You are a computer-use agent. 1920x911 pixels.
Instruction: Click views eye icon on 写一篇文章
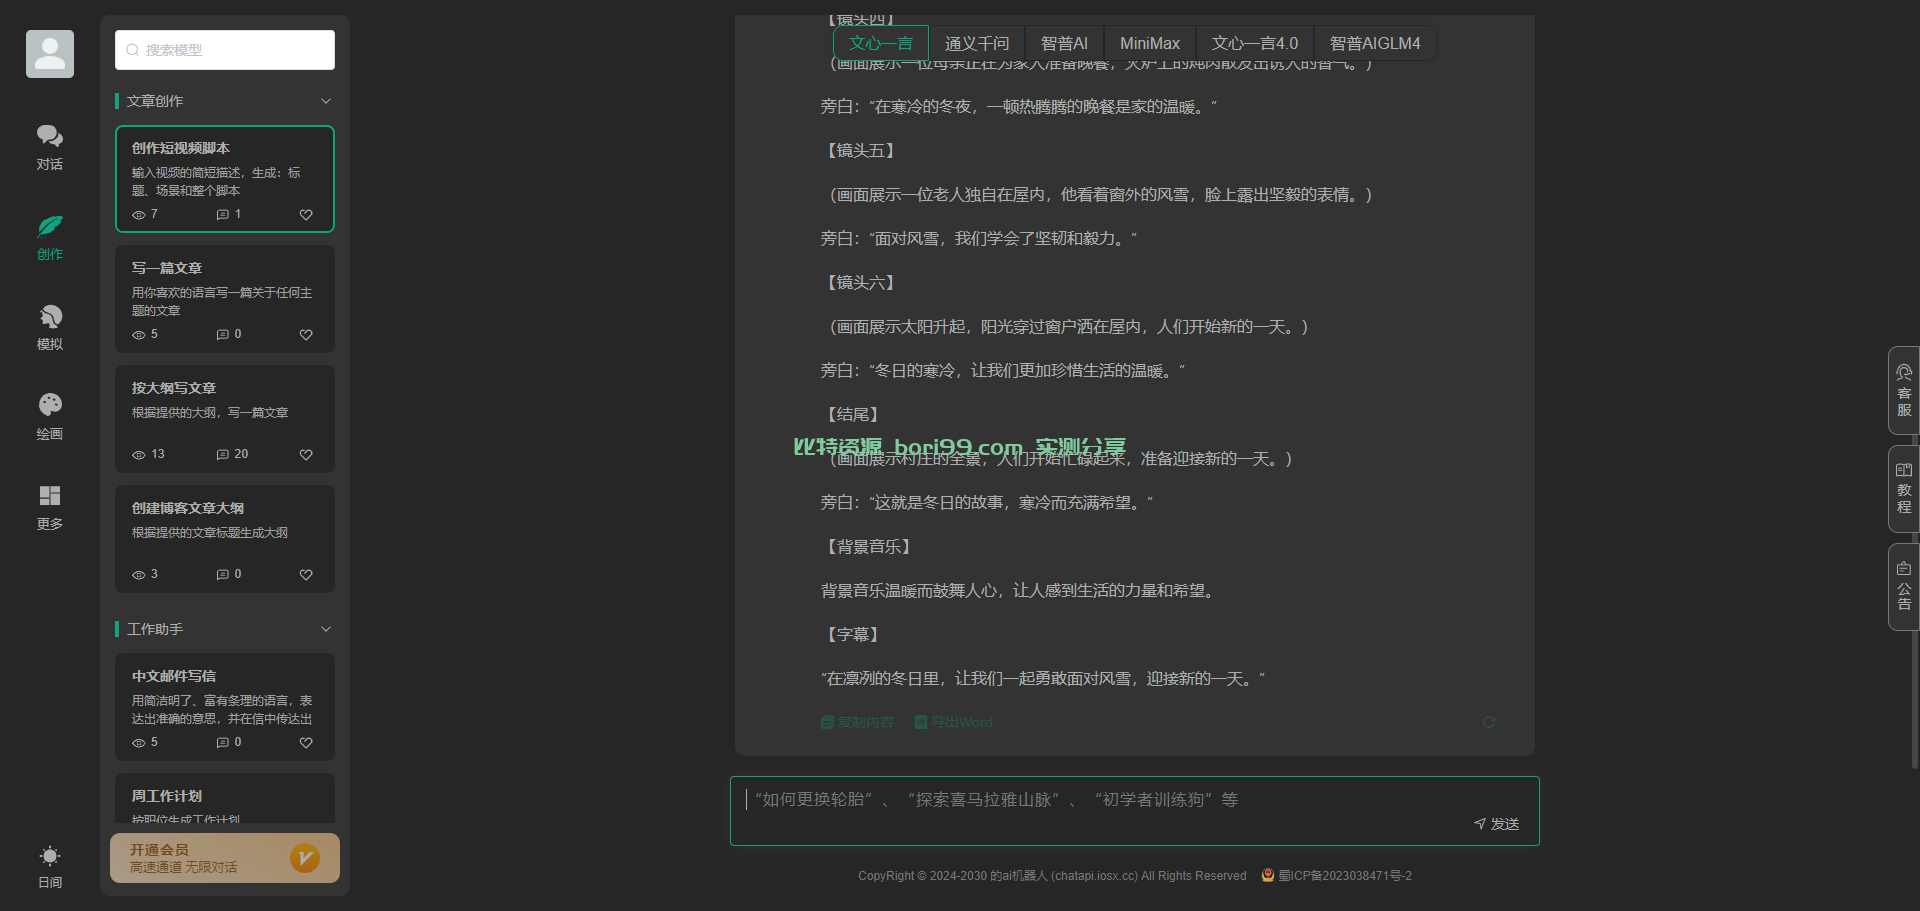coord(139,335)
